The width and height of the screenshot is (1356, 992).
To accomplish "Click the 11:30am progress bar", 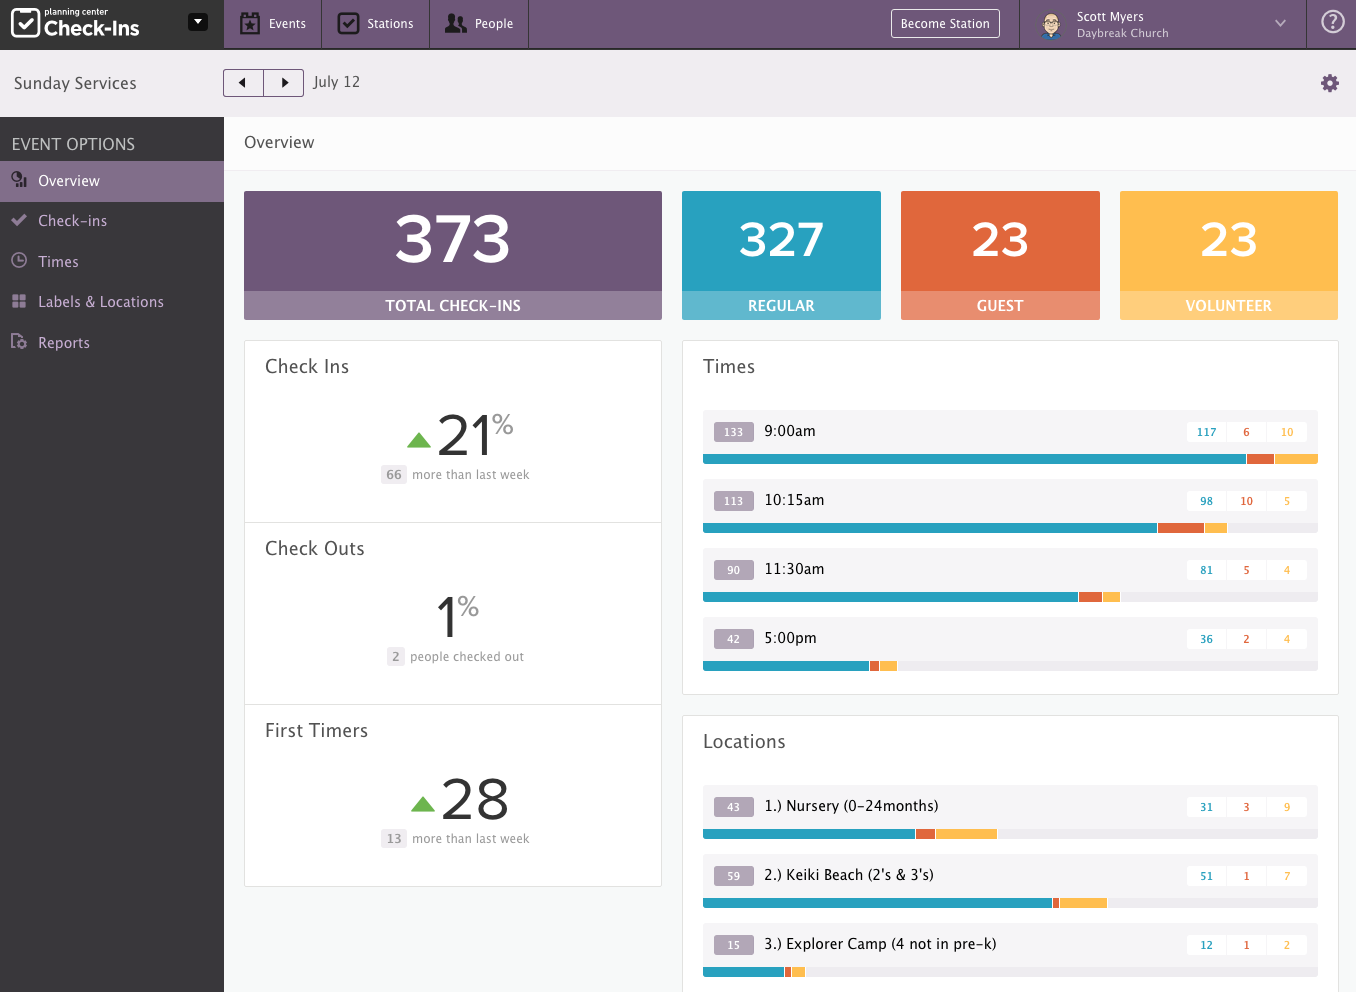I will 1010,597.
